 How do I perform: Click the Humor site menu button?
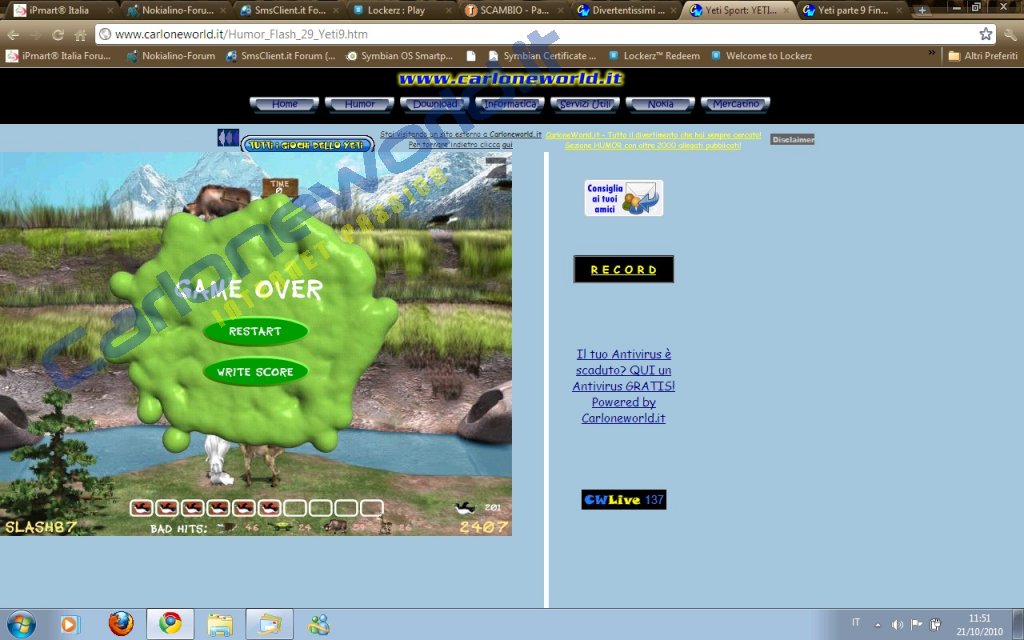pos(359,104)
